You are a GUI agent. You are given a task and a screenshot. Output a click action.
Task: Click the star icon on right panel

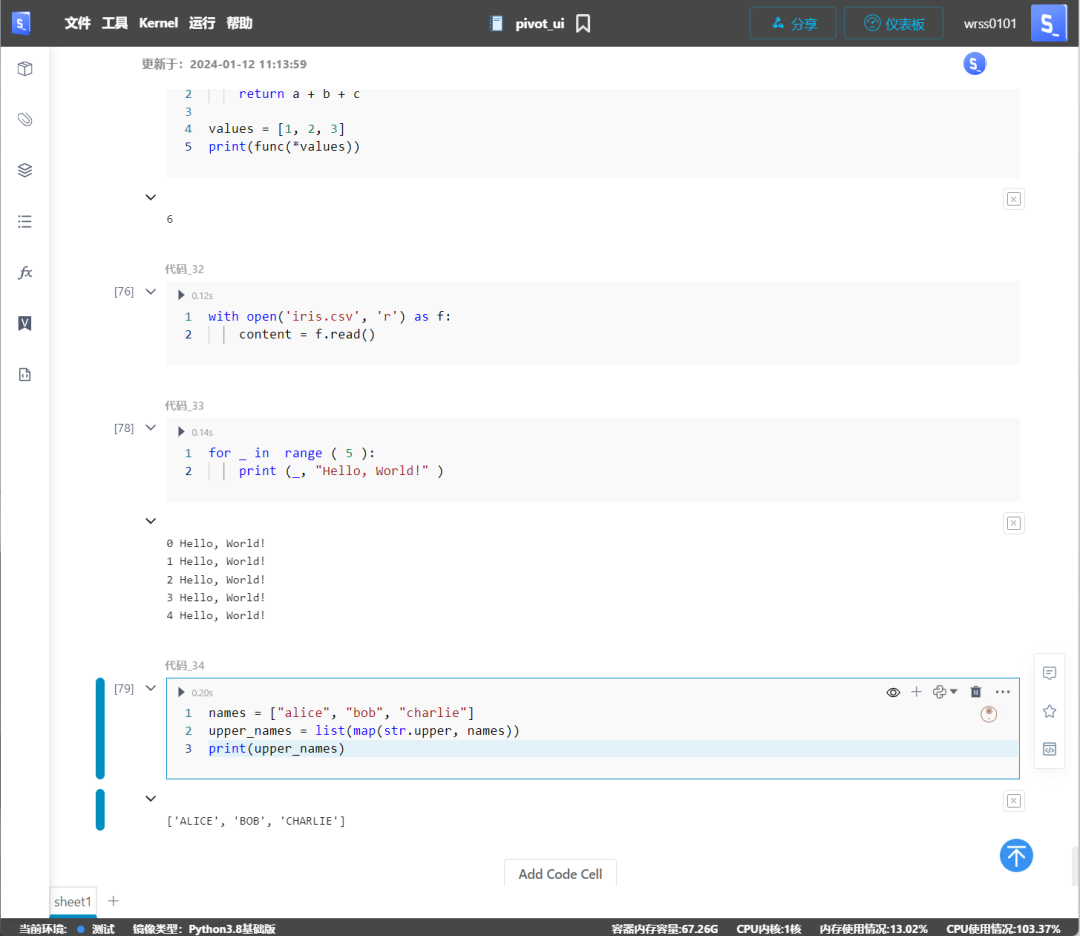[x=1049, y=711]
